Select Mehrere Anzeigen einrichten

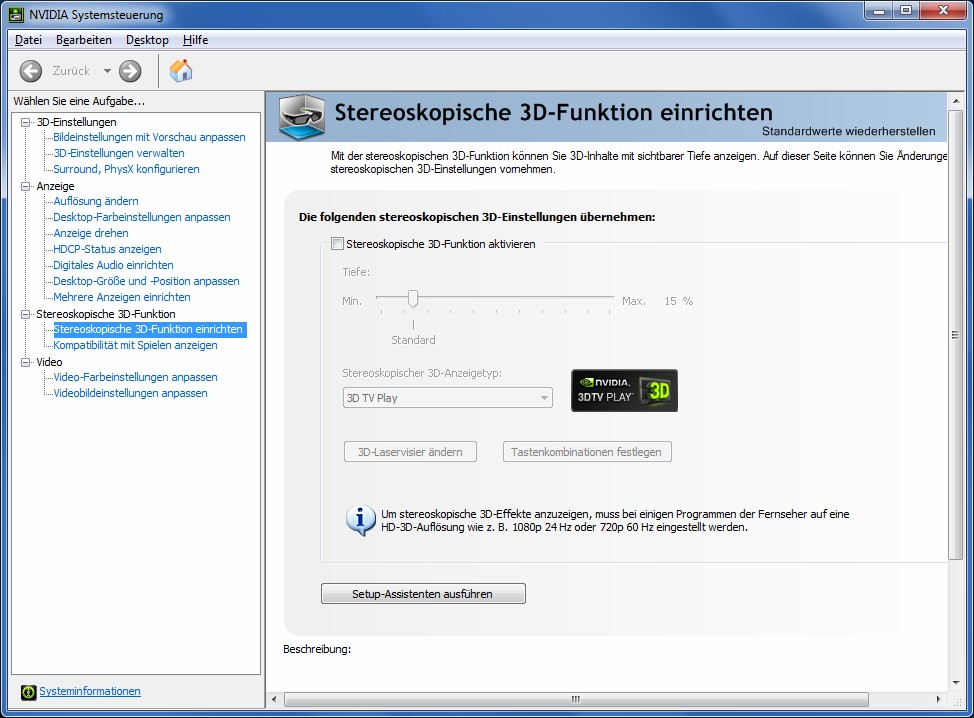[x=122, y=298]
